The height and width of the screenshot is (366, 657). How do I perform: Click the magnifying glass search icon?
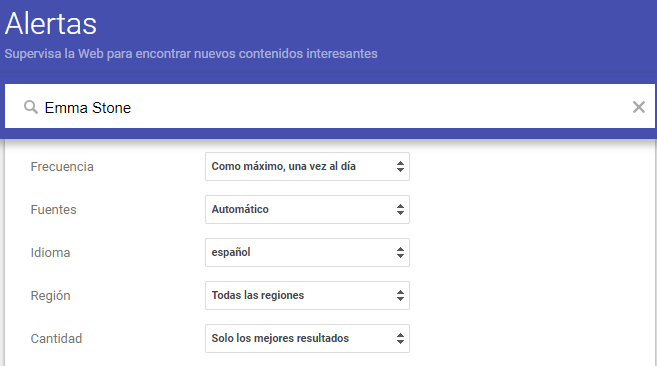(31, 107)
